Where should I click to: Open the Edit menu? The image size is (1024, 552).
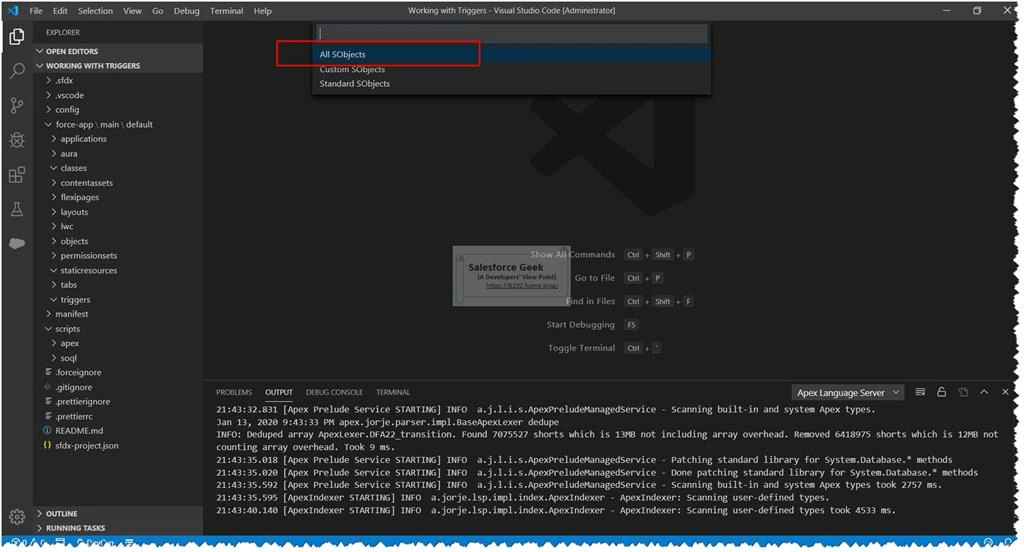(60, 10)
